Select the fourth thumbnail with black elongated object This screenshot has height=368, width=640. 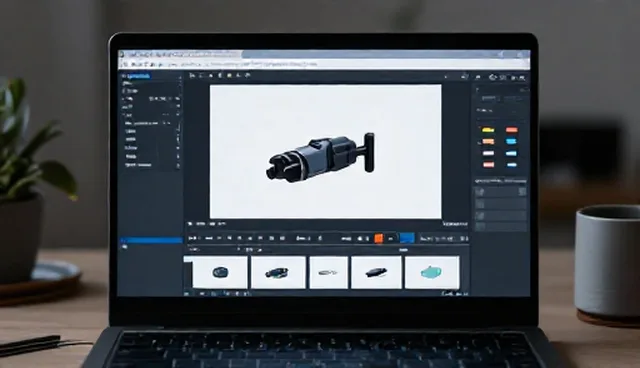pos(376,272)
